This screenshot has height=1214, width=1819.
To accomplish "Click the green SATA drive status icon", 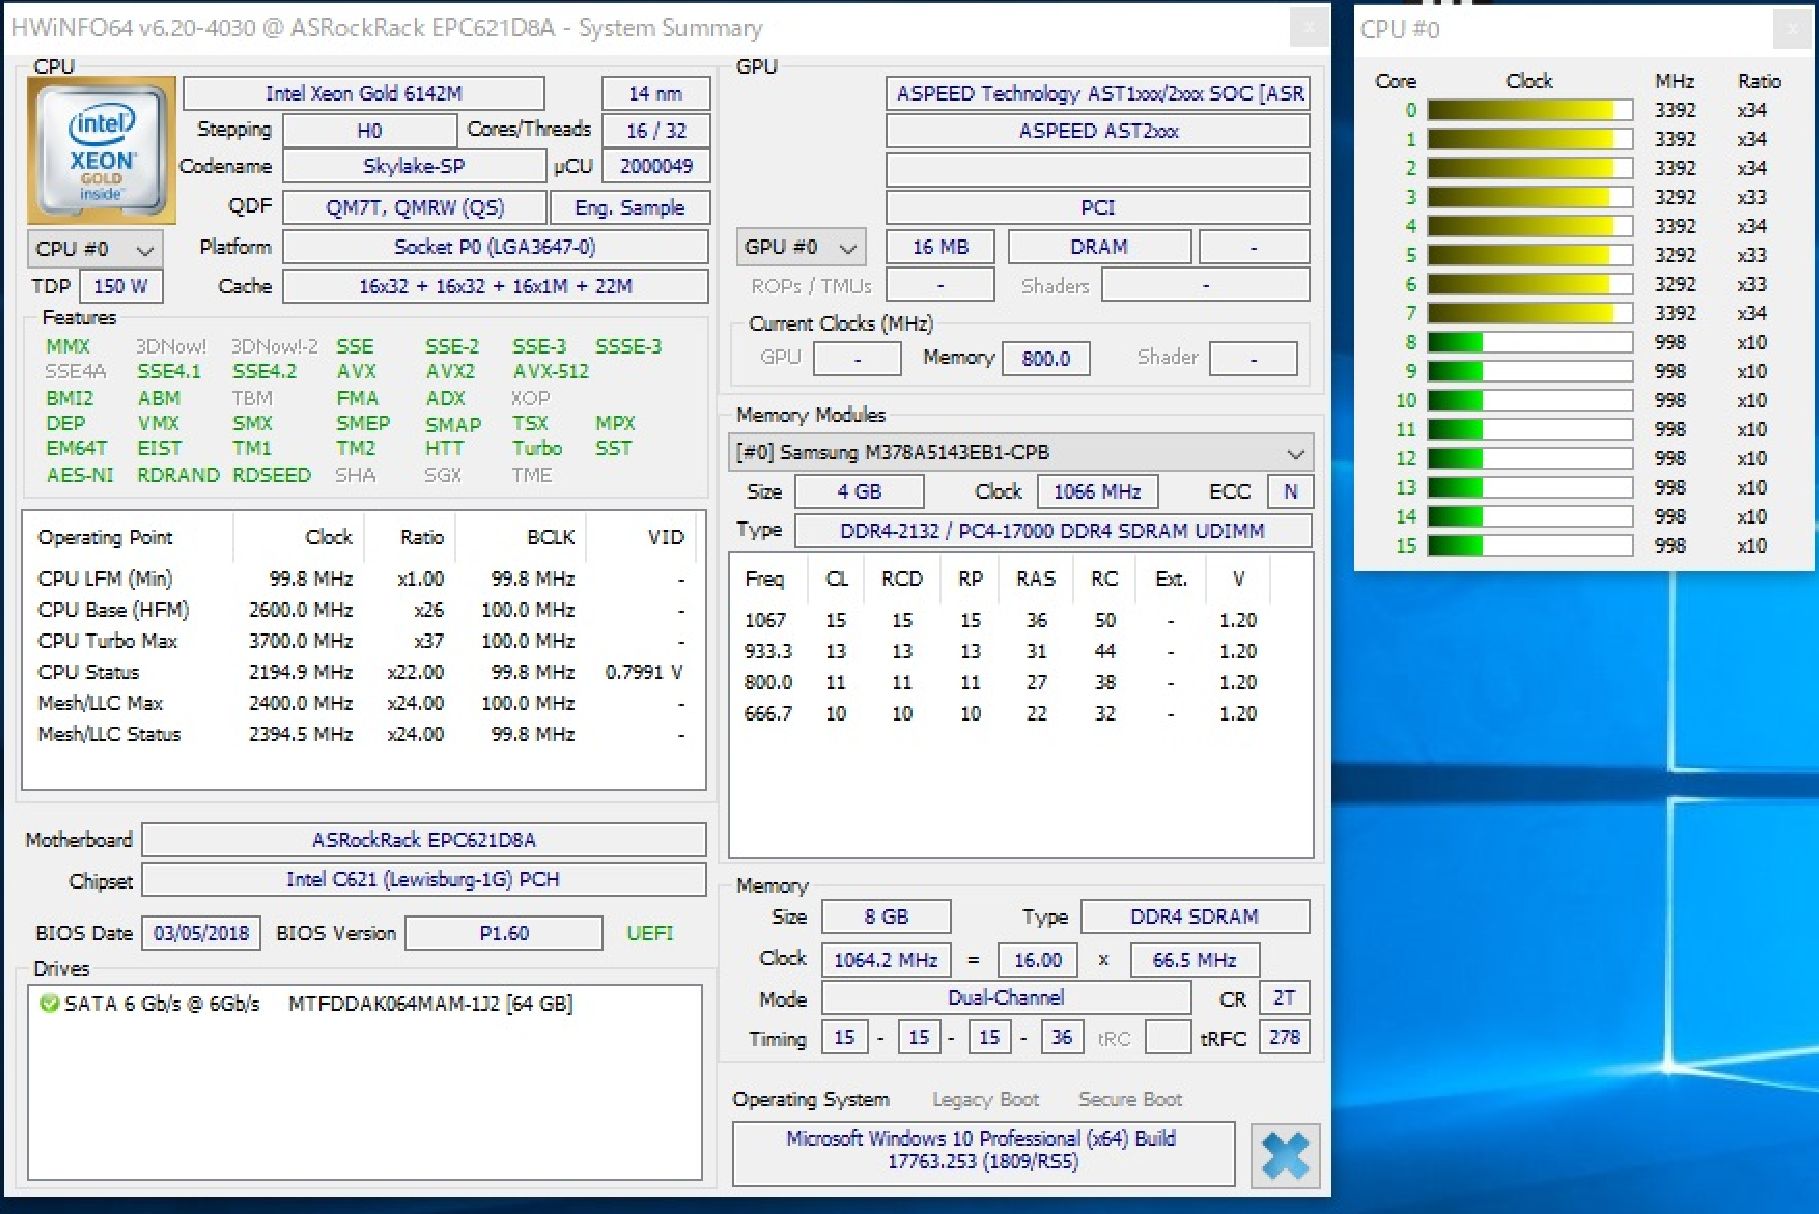I will tap(48, 1003).
